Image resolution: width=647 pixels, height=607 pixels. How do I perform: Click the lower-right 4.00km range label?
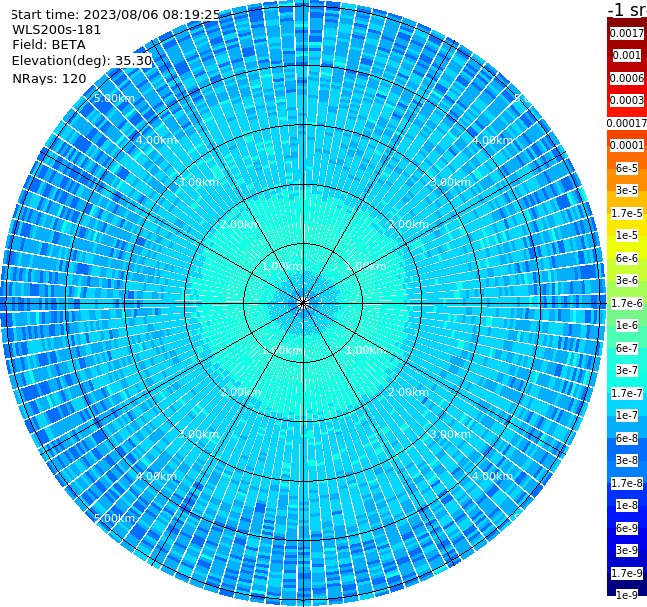tap(493, 476)
